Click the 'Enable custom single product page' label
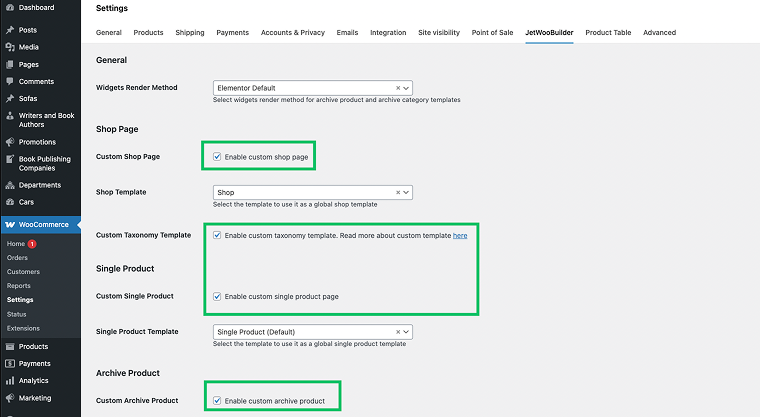This screenshot has height=417, width=760. [x=282, y=297]
